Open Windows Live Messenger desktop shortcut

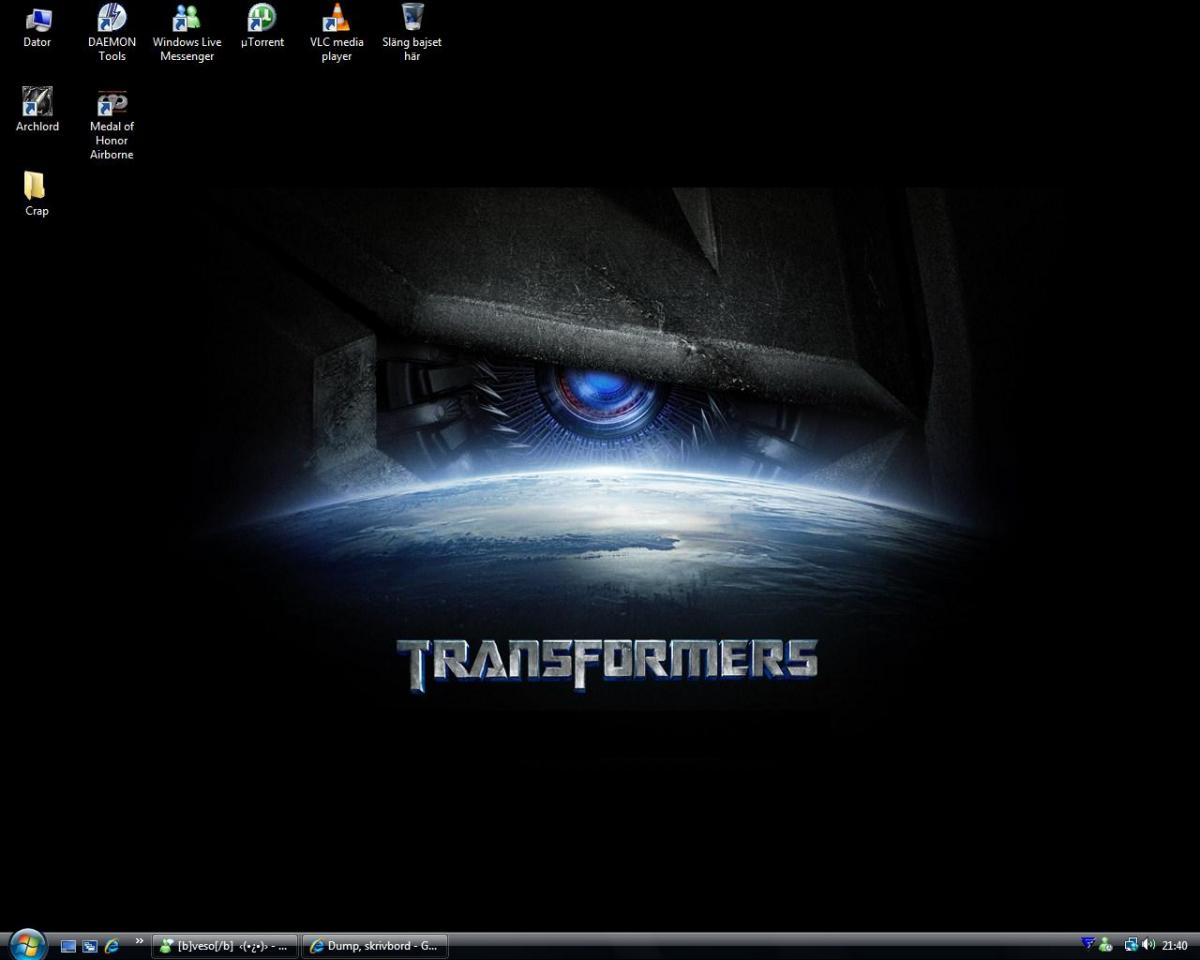[187, 33]
